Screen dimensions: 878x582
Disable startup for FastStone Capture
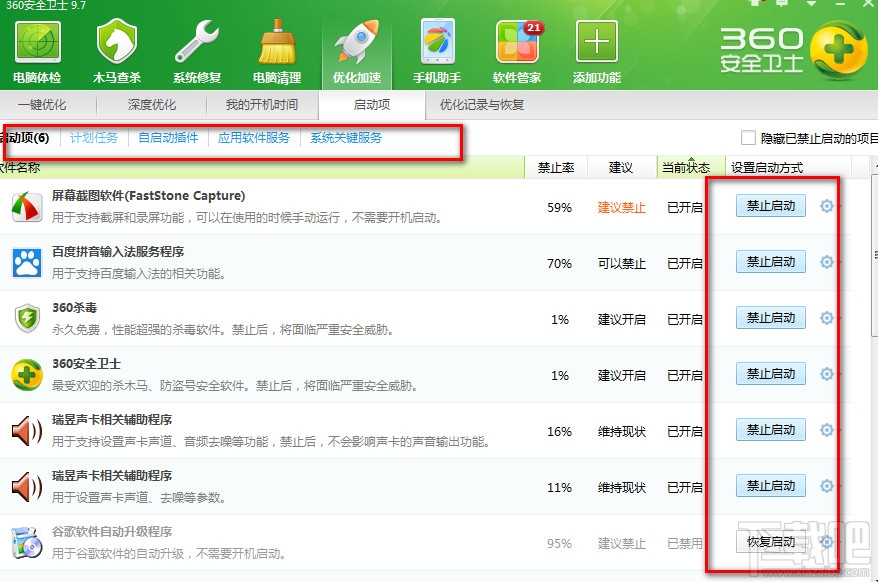770,206
